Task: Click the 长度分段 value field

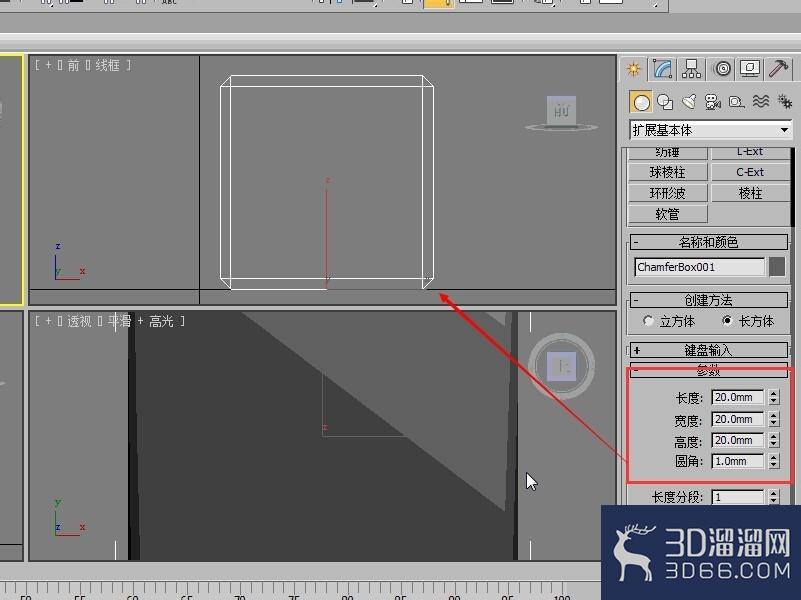Action: (x=738, y=497)
